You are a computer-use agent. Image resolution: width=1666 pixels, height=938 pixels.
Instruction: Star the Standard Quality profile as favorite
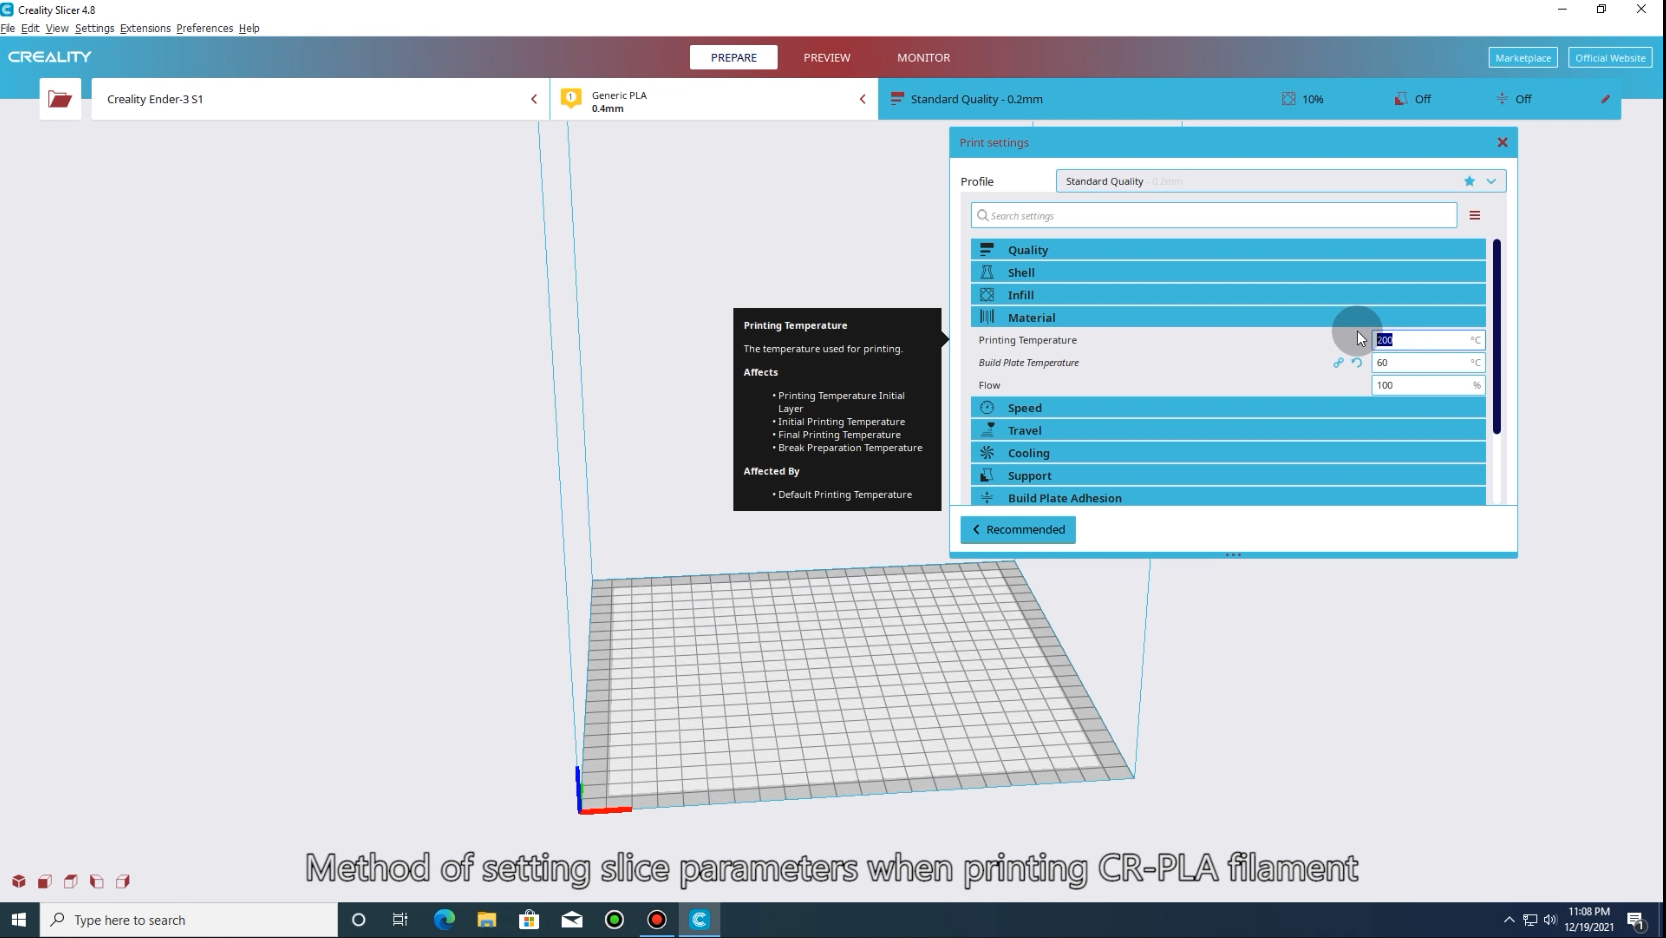[x=1468, y=181]
